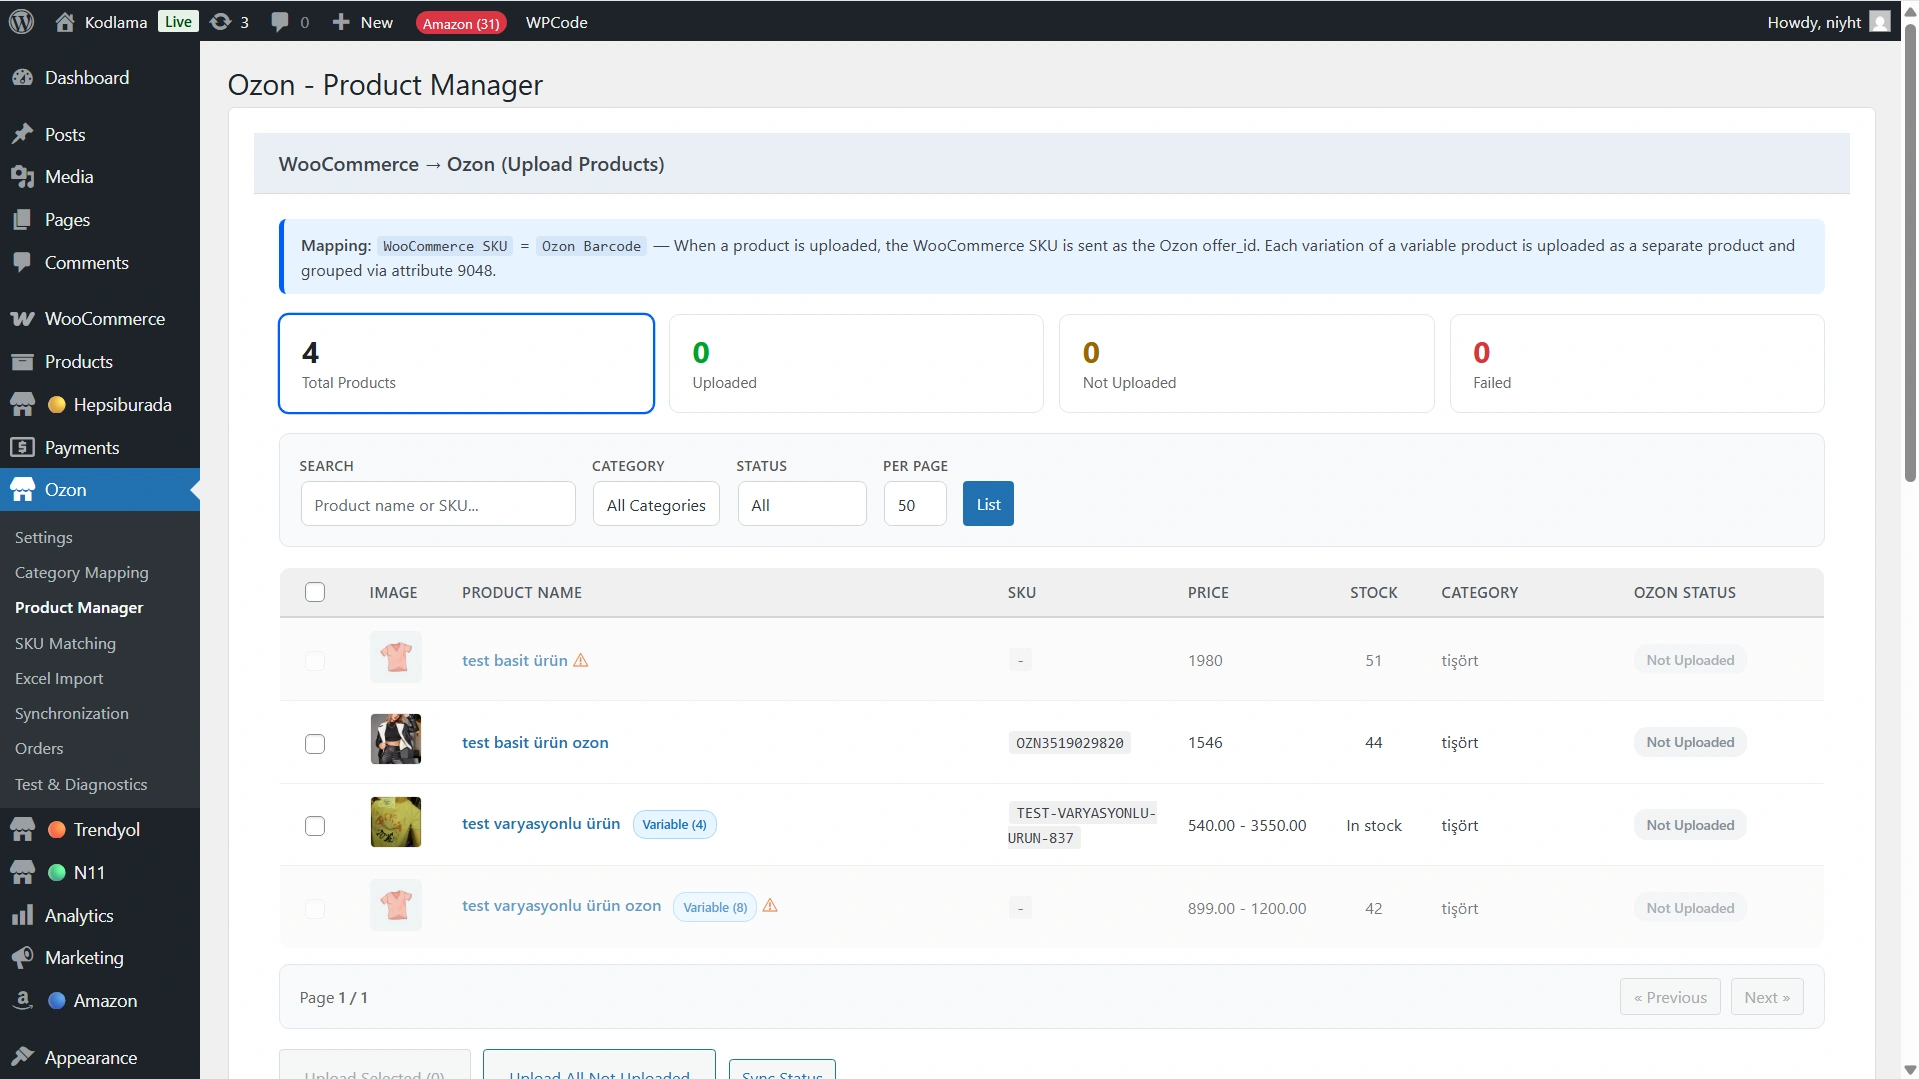
Task: Open Category Mapping in Ozon submenu
Action: [x=82, y=573]
